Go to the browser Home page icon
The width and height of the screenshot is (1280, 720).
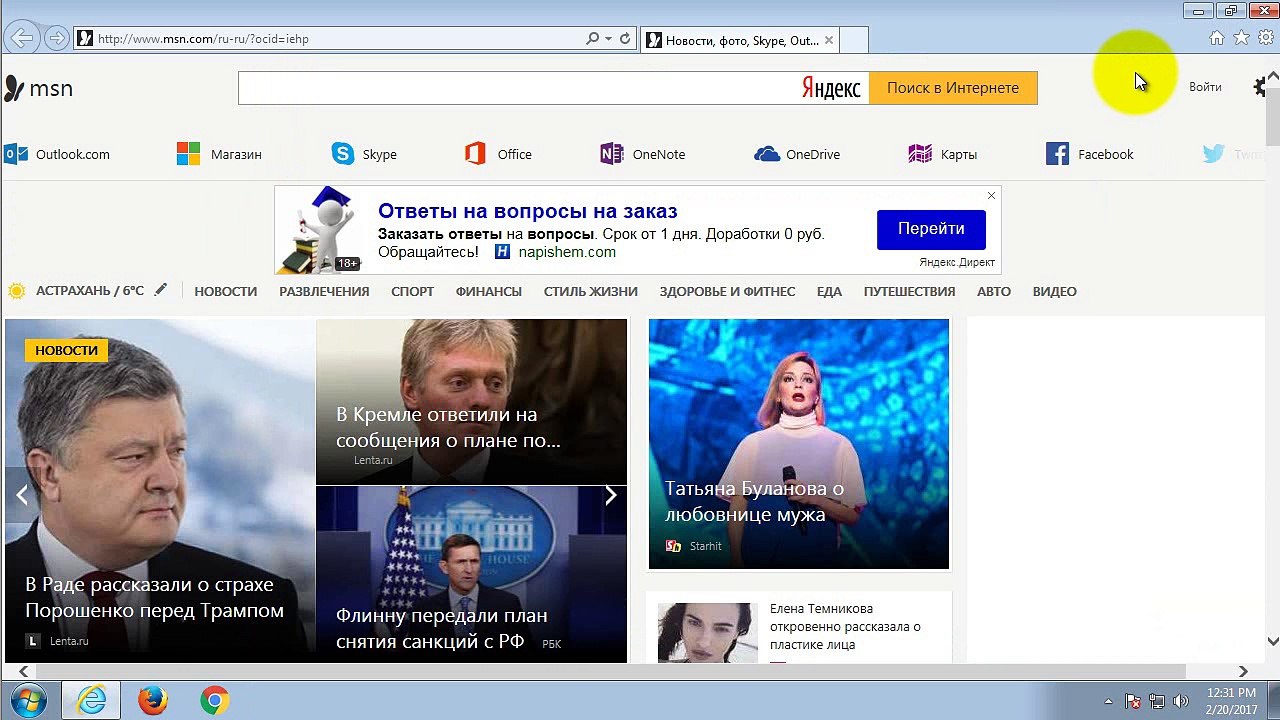pos(1217,38)
